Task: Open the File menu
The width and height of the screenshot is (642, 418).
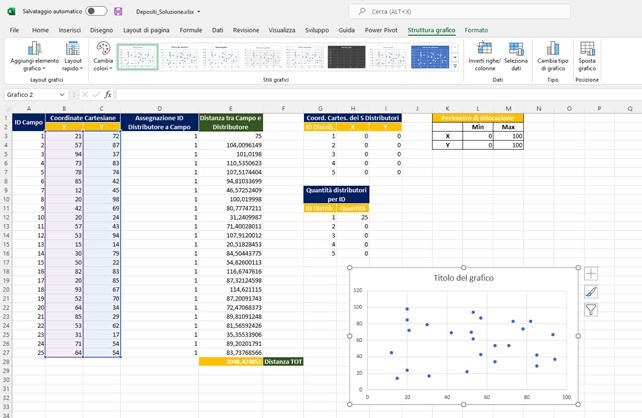Action: [14, 30]
